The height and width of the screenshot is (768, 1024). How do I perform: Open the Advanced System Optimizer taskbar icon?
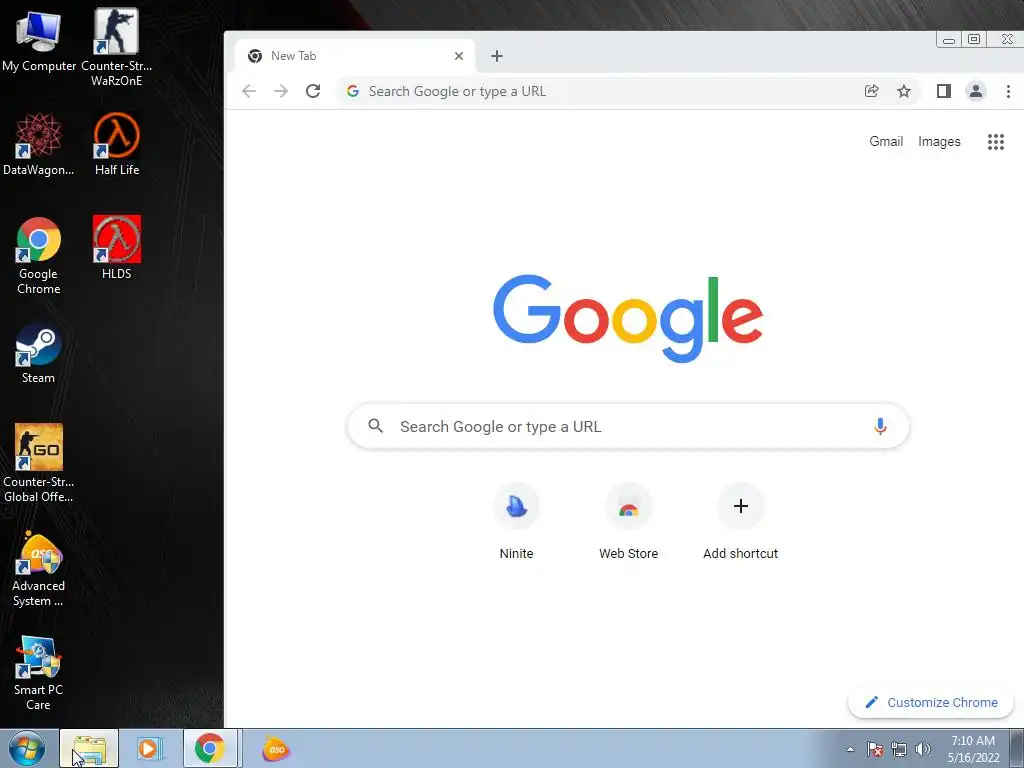click(276, 749)
